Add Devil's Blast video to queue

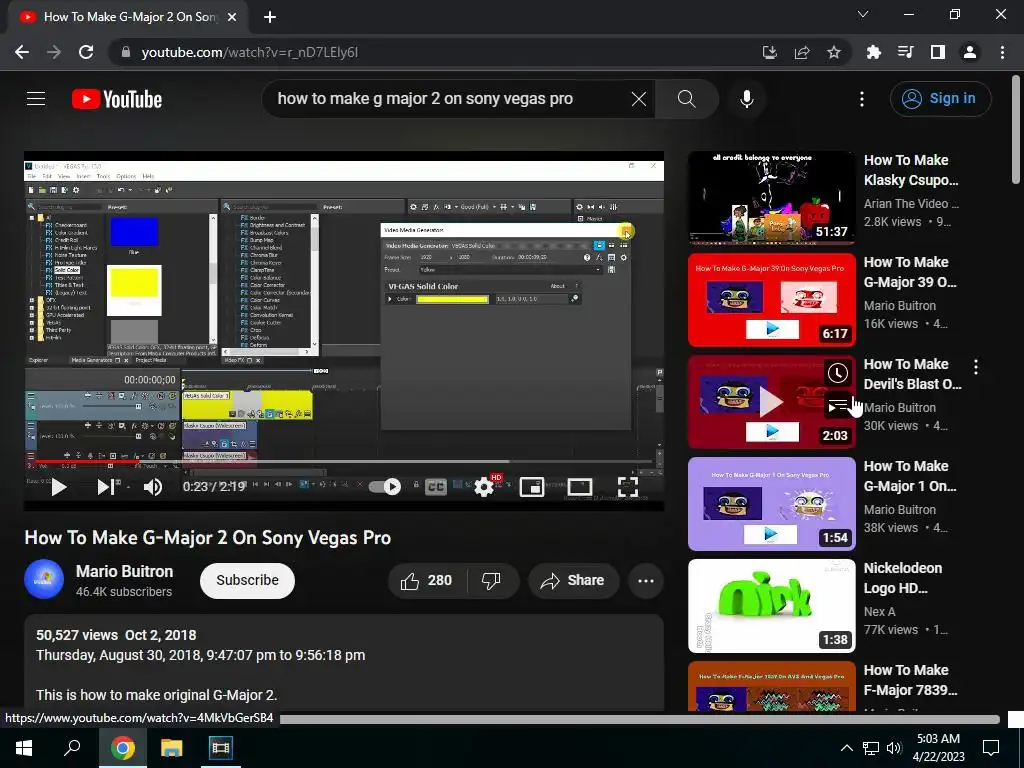[x=838, y=406]
